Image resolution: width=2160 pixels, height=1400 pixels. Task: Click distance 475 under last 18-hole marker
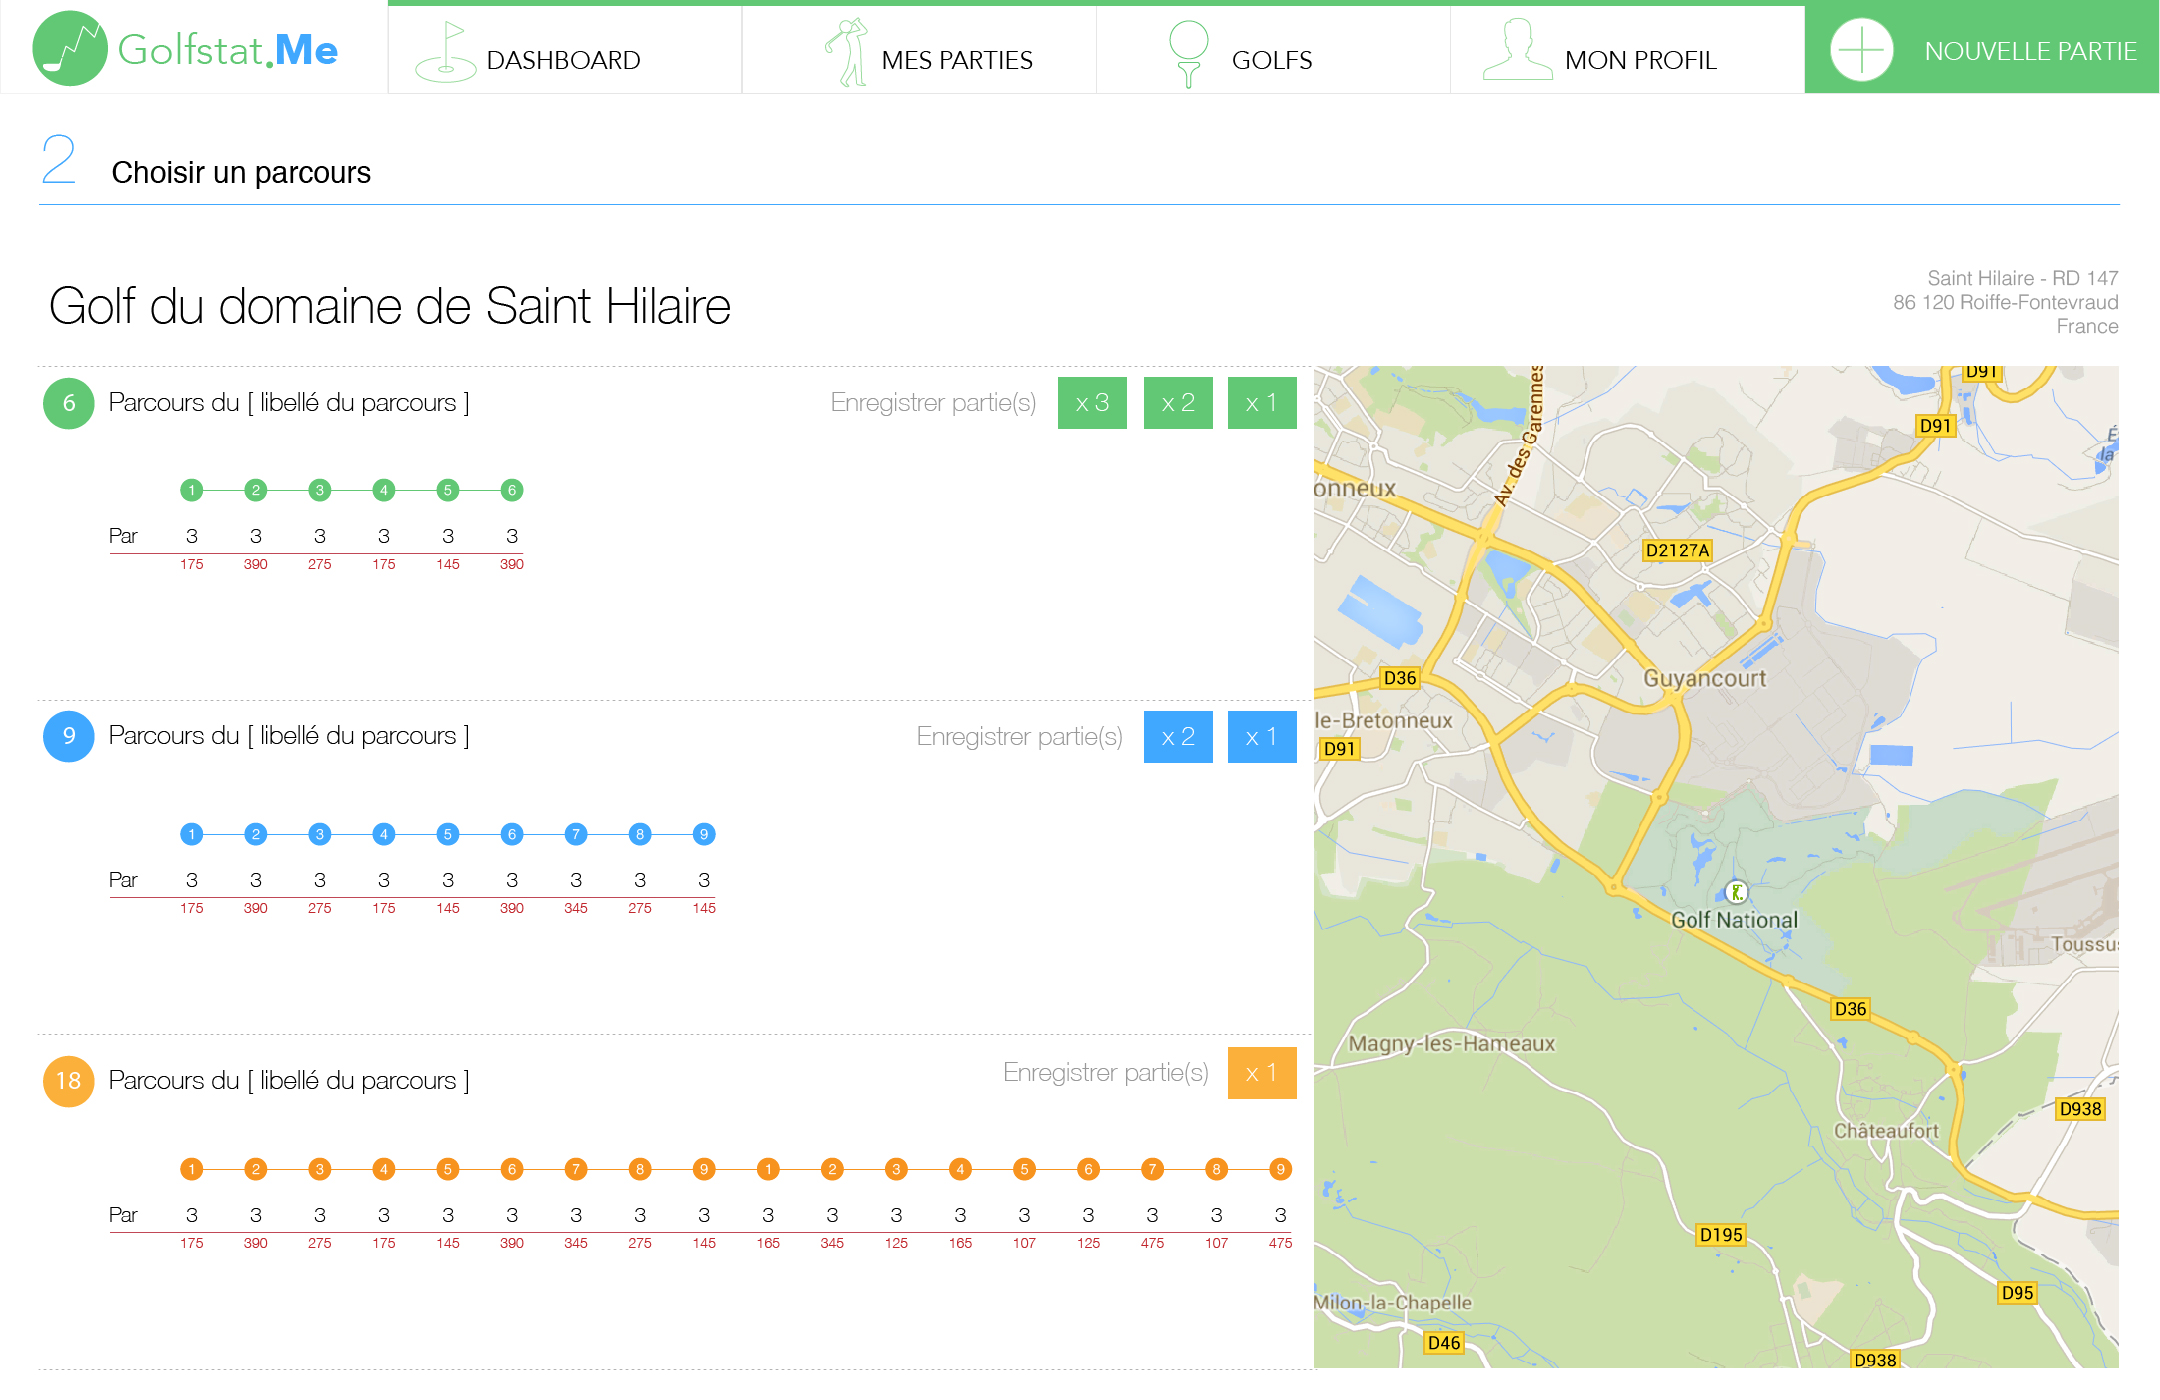pos(1280,1243)
